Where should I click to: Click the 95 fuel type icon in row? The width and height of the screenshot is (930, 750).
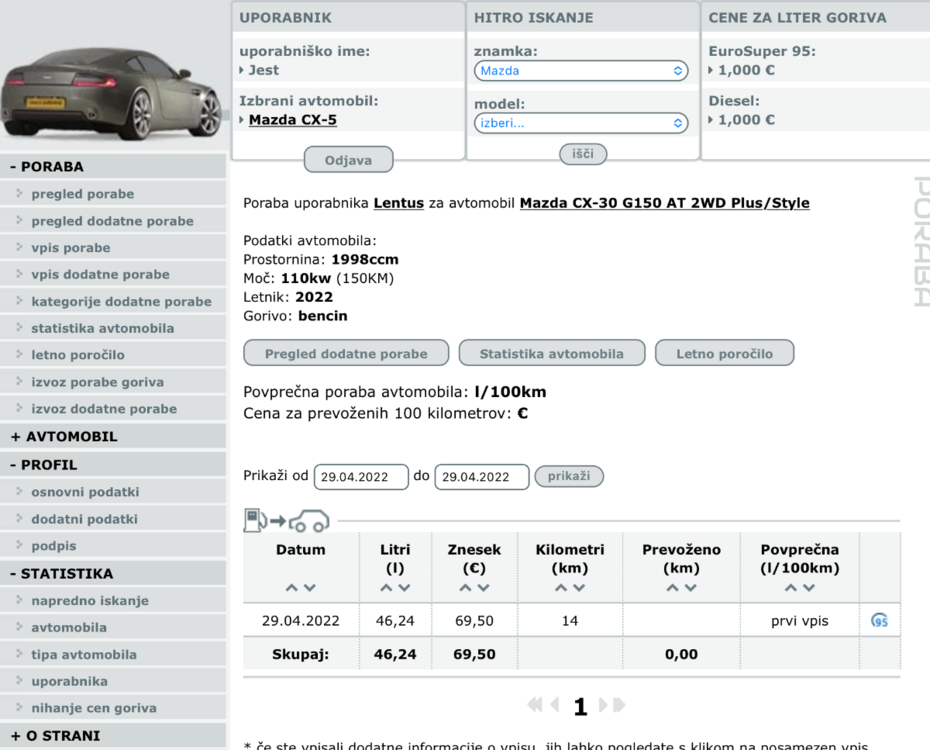click(x=879, y=621)
